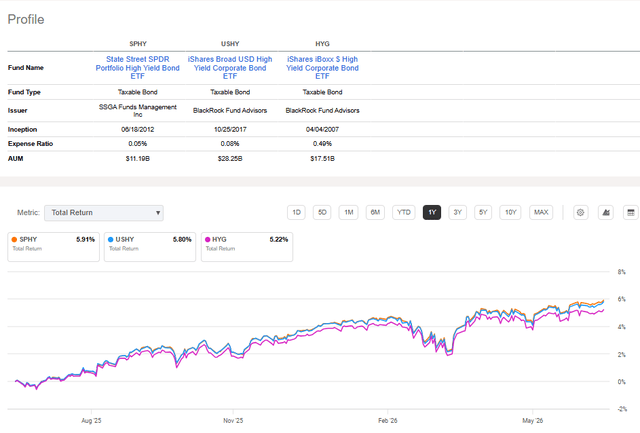Viewport: 640px width, 433px height.
Task: Show the data table view icon
Action: [631, 212]
